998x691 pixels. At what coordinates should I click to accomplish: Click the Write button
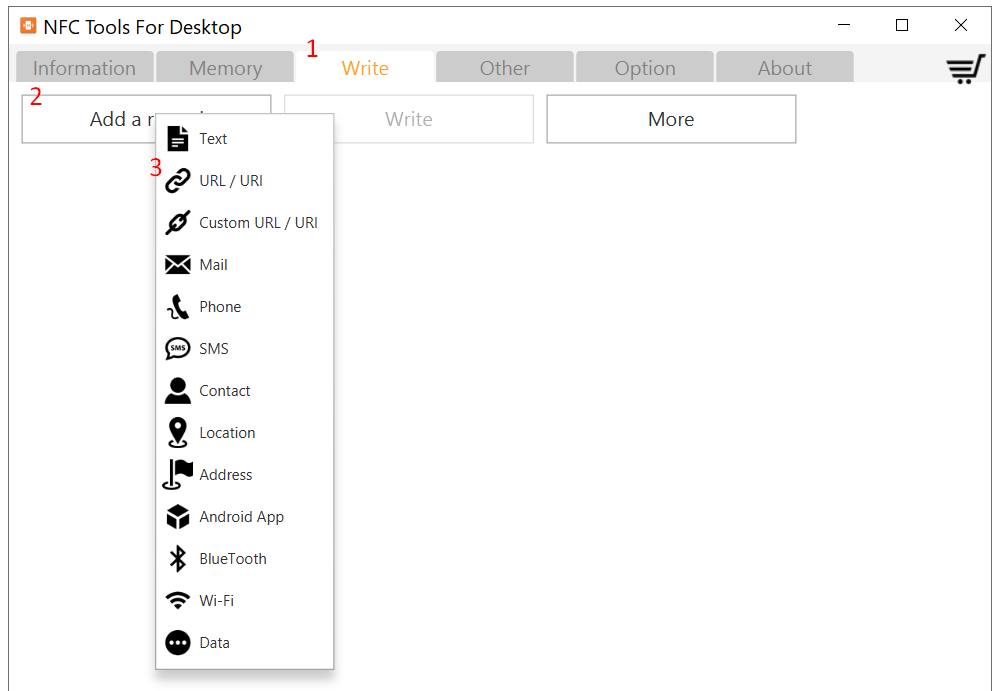(409, 119)
